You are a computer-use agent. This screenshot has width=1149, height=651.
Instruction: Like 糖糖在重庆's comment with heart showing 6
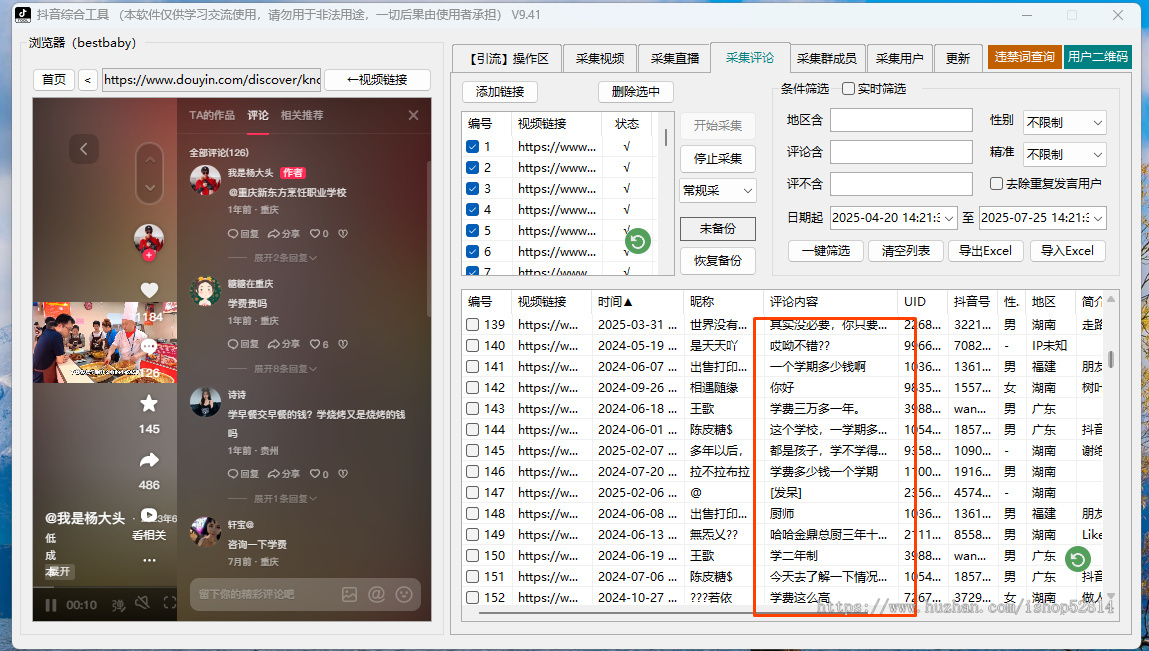319,344
